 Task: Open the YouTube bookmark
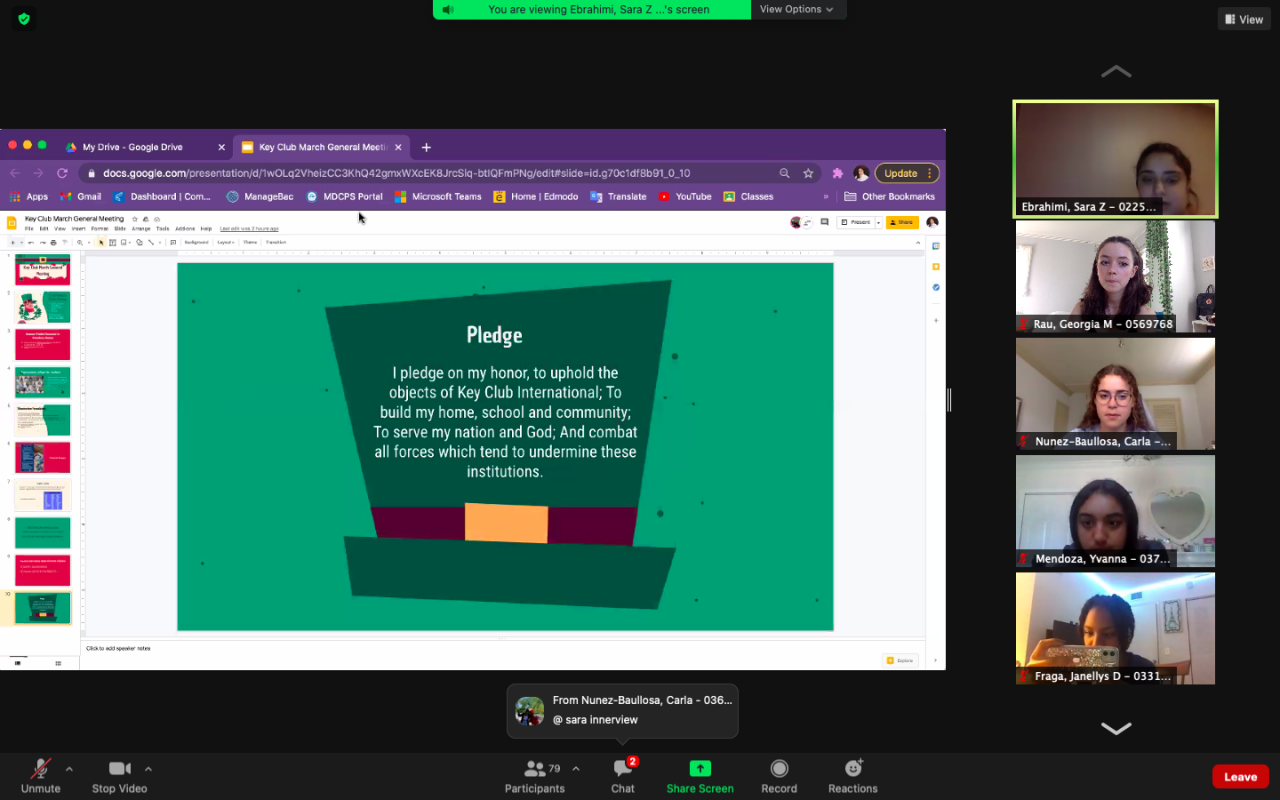[685, 197]
